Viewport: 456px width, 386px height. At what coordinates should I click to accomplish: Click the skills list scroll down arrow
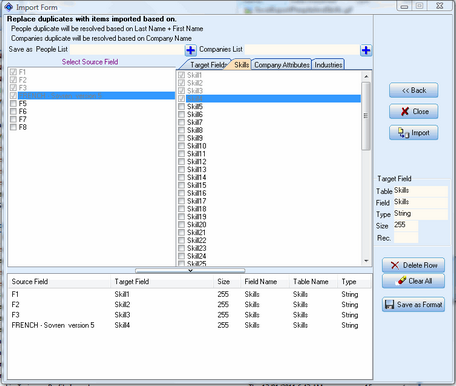click(366, 261)
